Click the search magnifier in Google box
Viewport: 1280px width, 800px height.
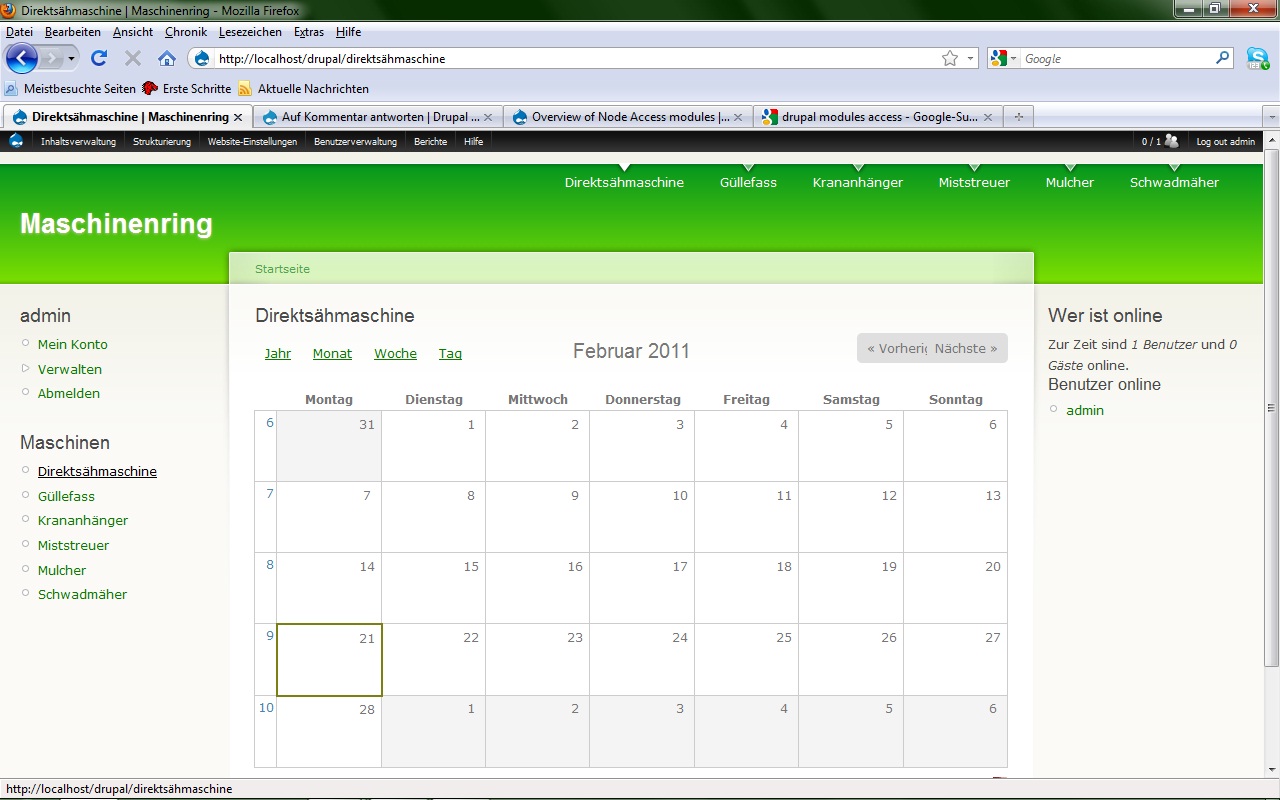pos(1222,58)
